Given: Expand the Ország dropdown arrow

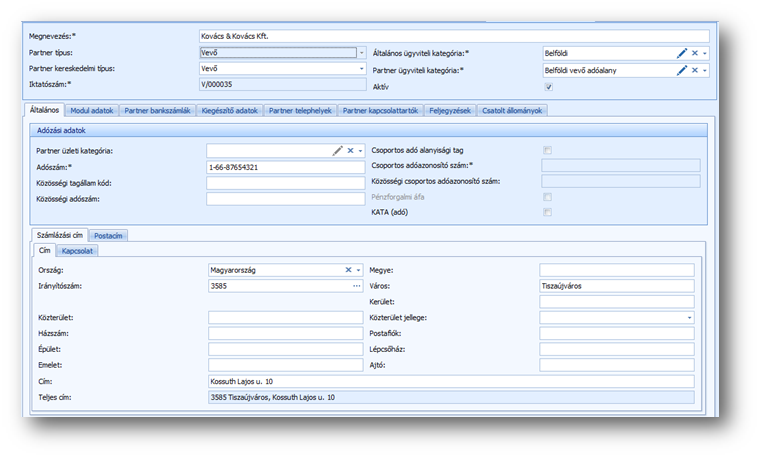Looking at the screenshot, I should point(358,270).
